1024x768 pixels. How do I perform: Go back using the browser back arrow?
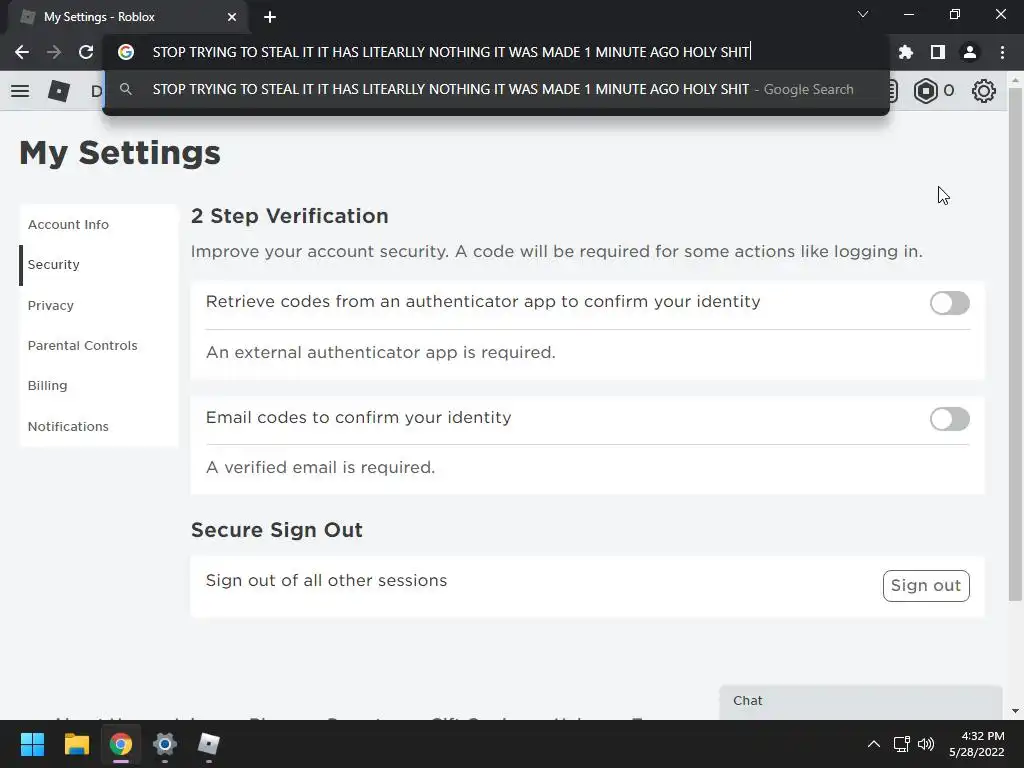coord(22,52)
